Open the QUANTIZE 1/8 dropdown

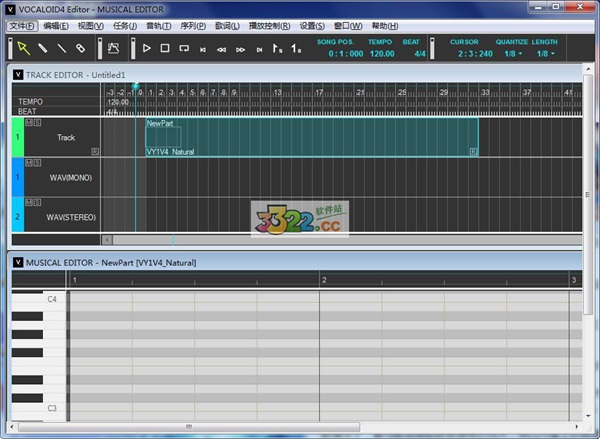point(513,53)
